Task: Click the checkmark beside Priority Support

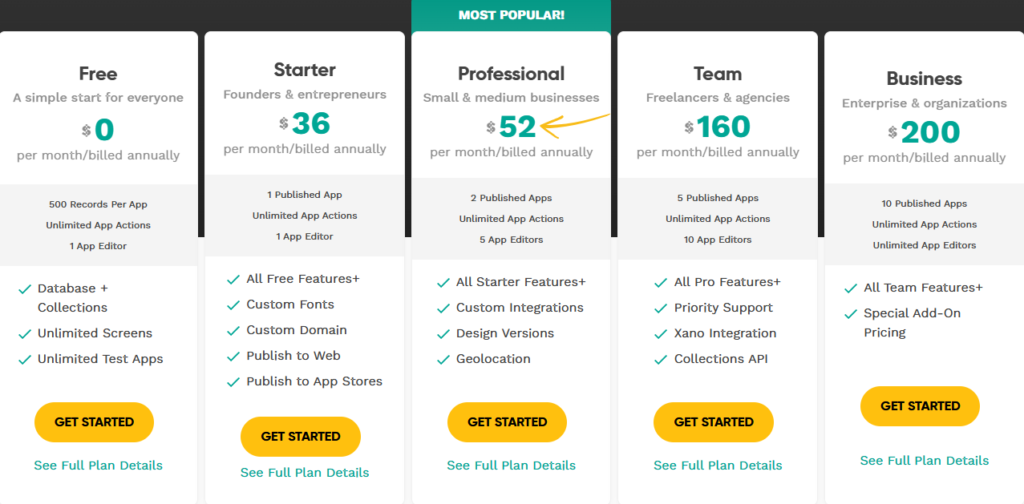Action: (661, 308)
